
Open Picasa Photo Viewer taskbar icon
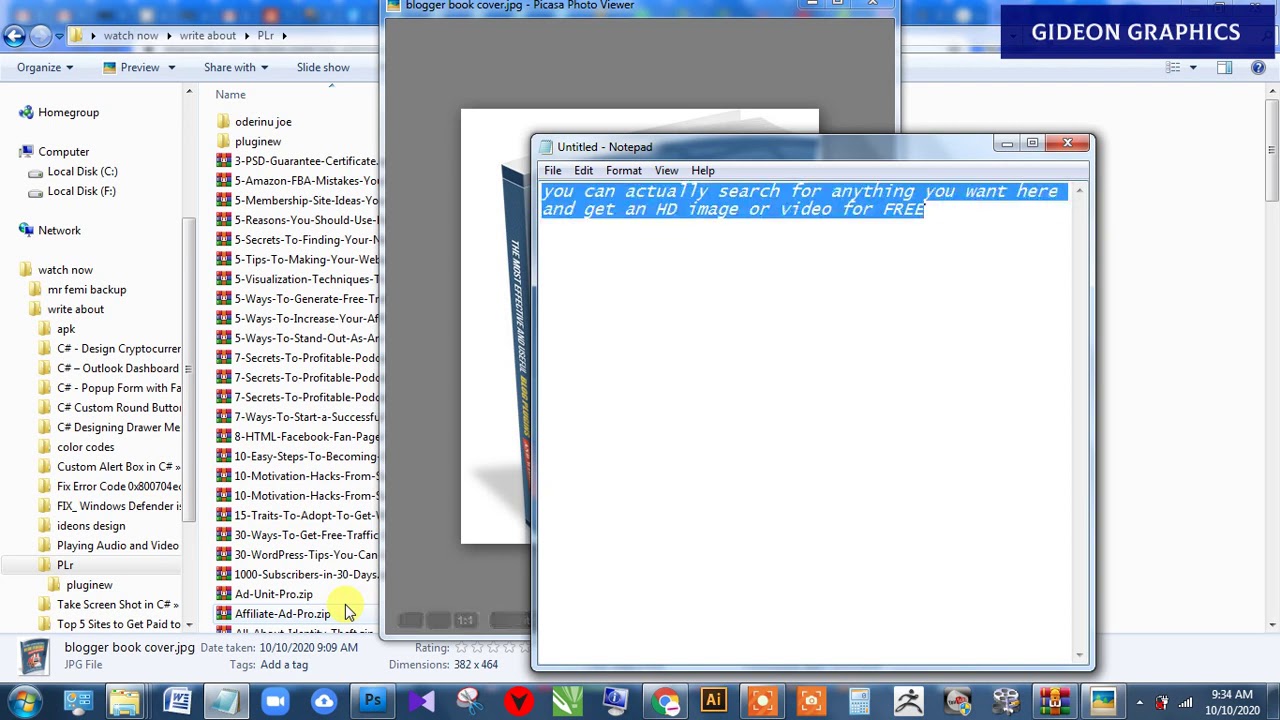[1103, 702]
